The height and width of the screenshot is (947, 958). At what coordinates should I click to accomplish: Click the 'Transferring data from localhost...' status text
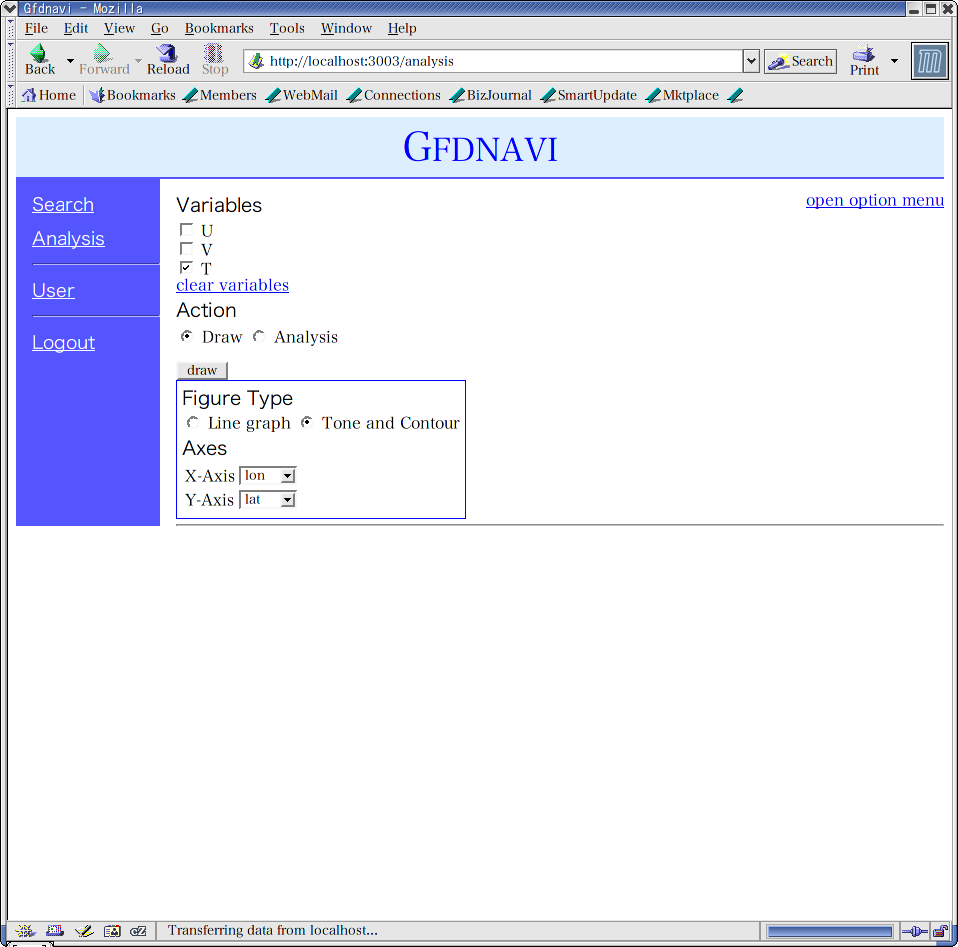tap(272, 931)
